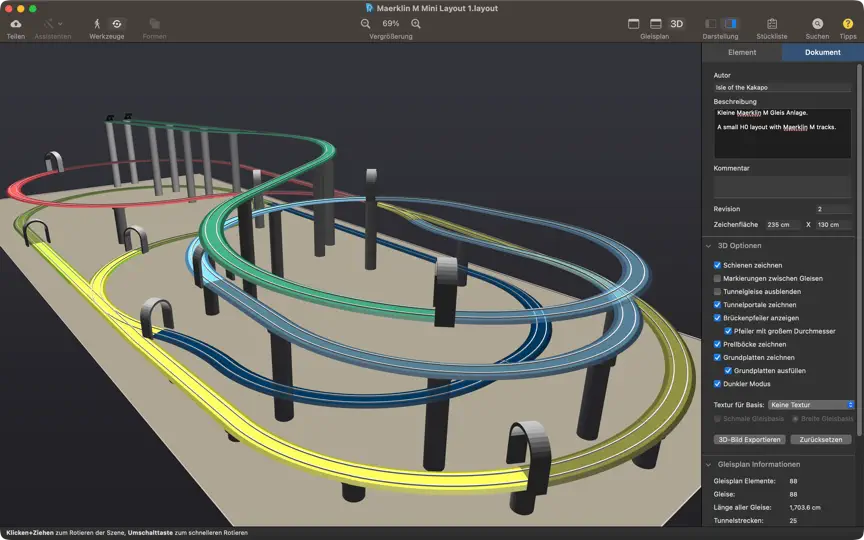
Task: Switch to 3D Gleisplan view
Action: (x=676, y=24)
